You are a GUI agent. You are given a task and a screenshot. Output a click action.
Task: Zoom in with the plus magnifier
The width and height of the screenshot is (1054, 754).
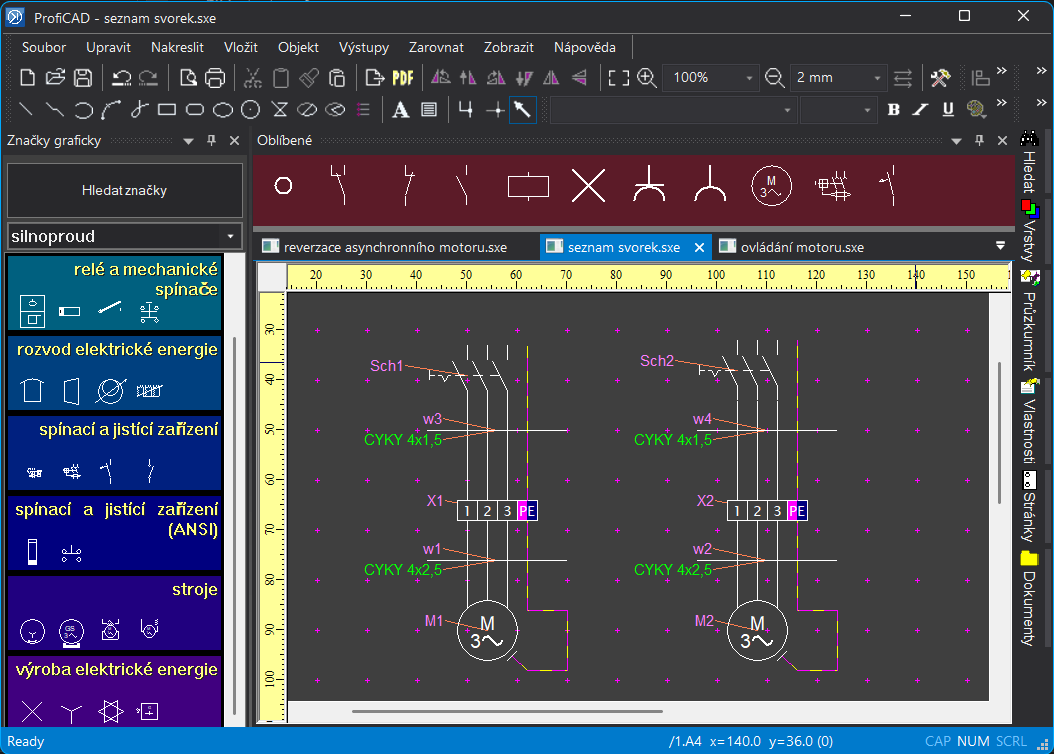tap(647, 78)
